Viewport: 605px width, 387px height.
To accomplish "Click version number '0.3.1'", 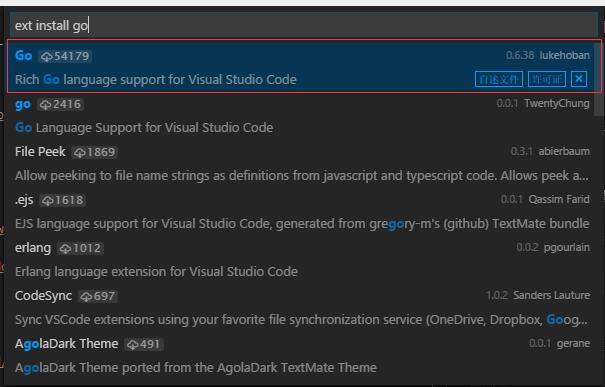I will 522,151.
